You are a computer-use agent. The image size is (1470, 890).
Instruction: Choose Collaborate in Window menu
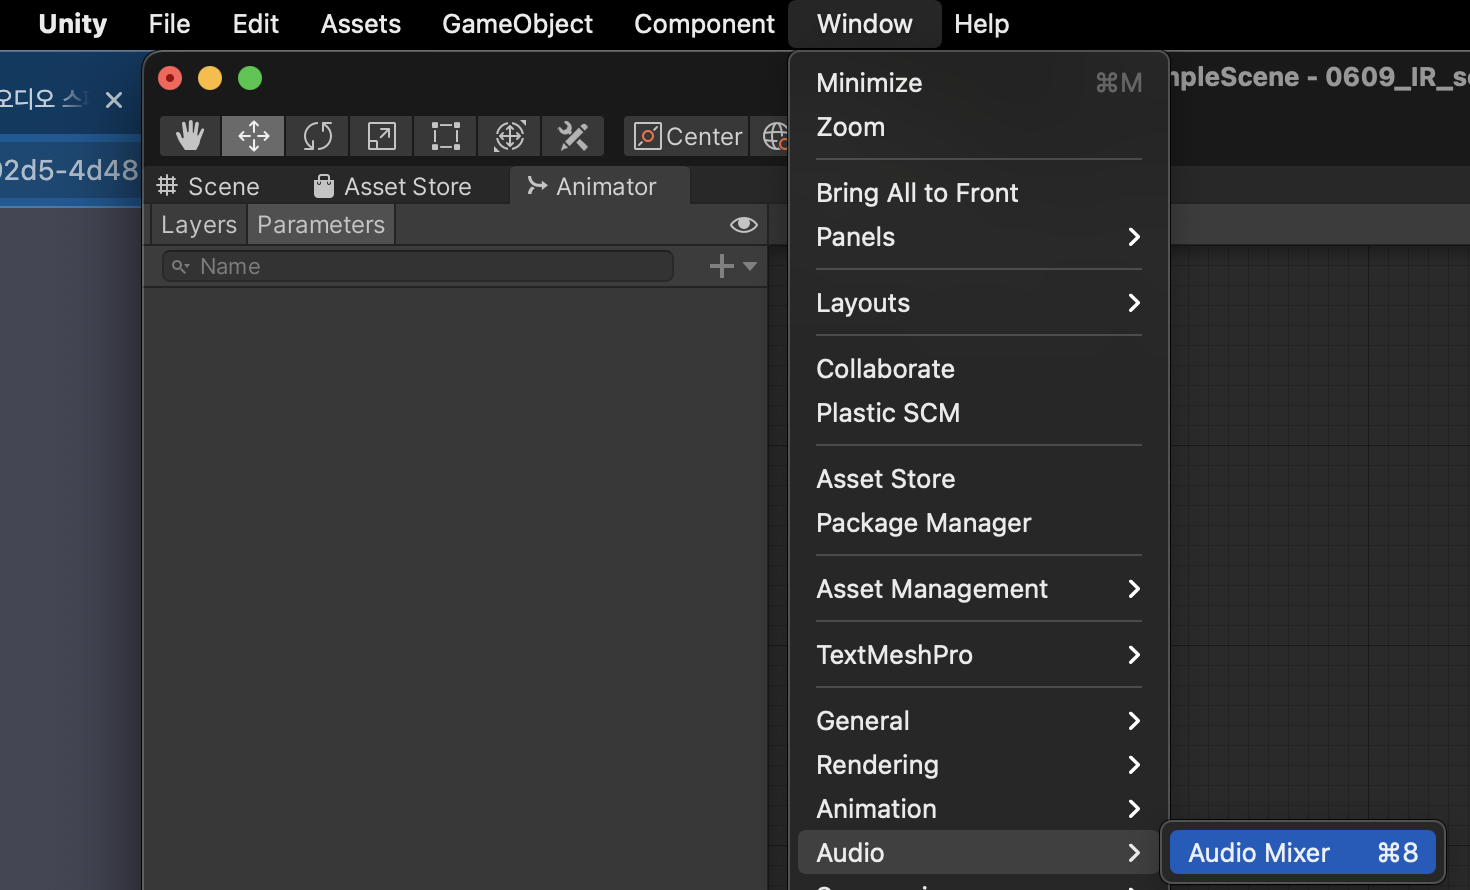(x=979, y=369)
